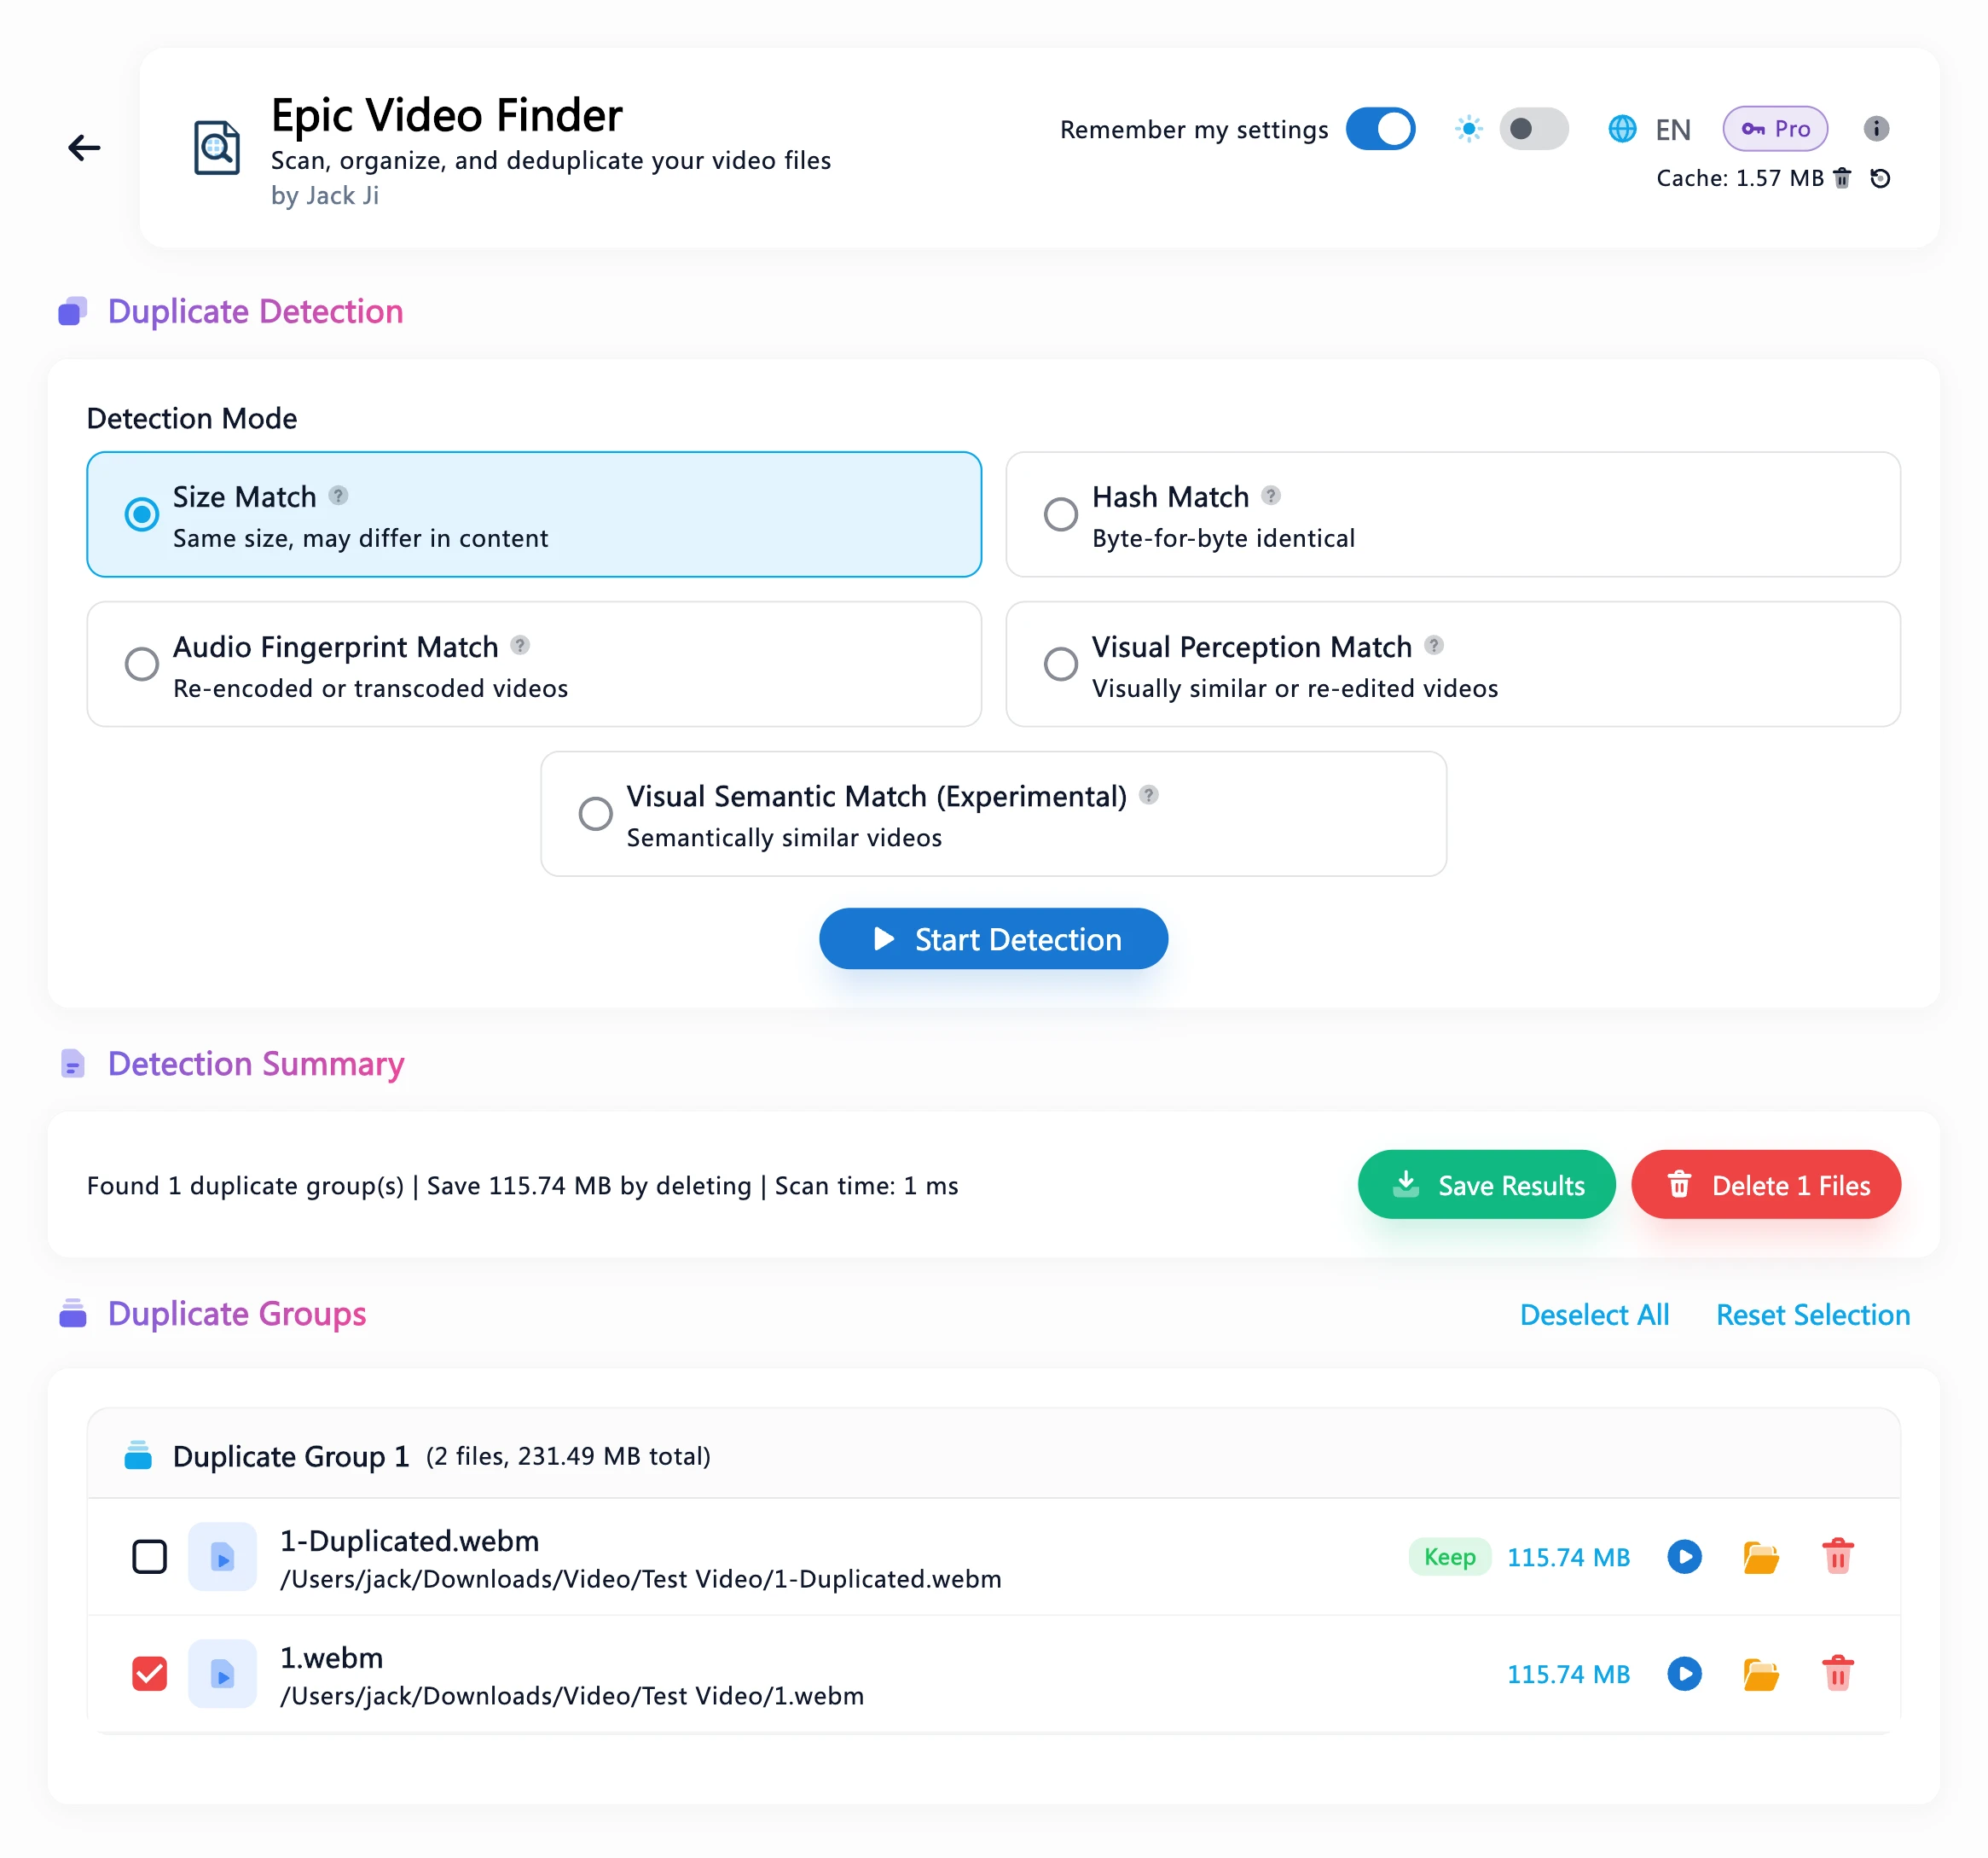Uncheck the 1.webm checkbox
The image size is (1988, 1858).
(150, 1673)
